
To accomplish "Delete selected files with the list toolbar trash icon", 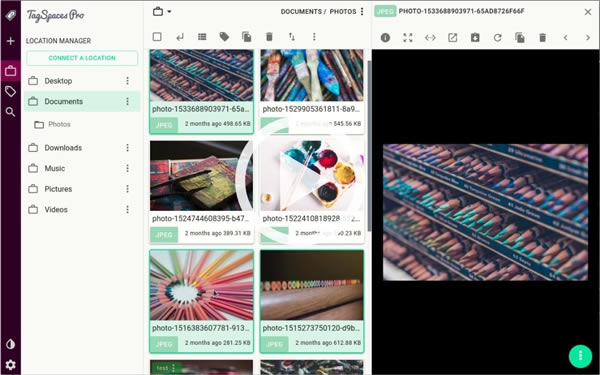I will [269, 37].
